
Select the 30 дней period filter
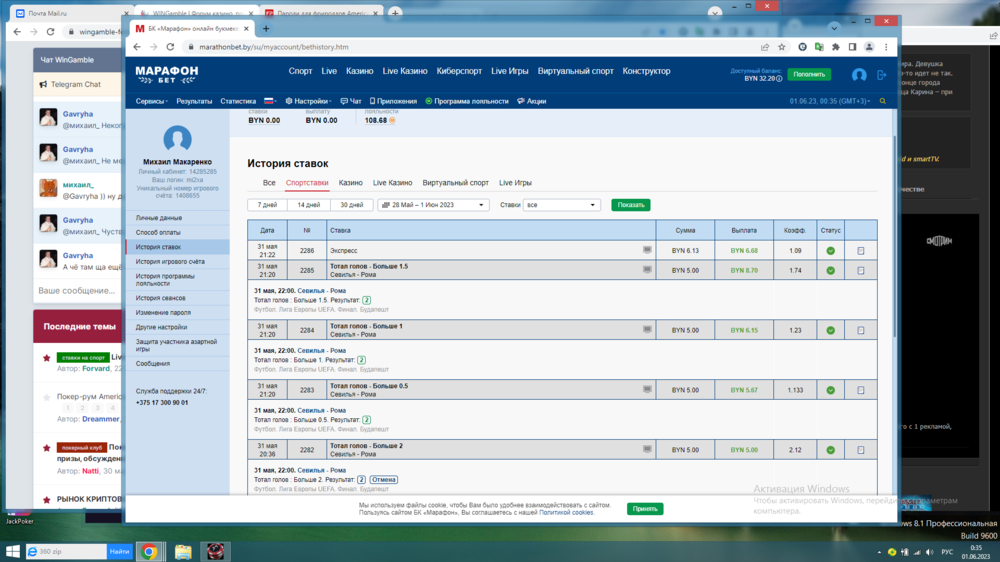pyautogui.click(x=351, y=205)
